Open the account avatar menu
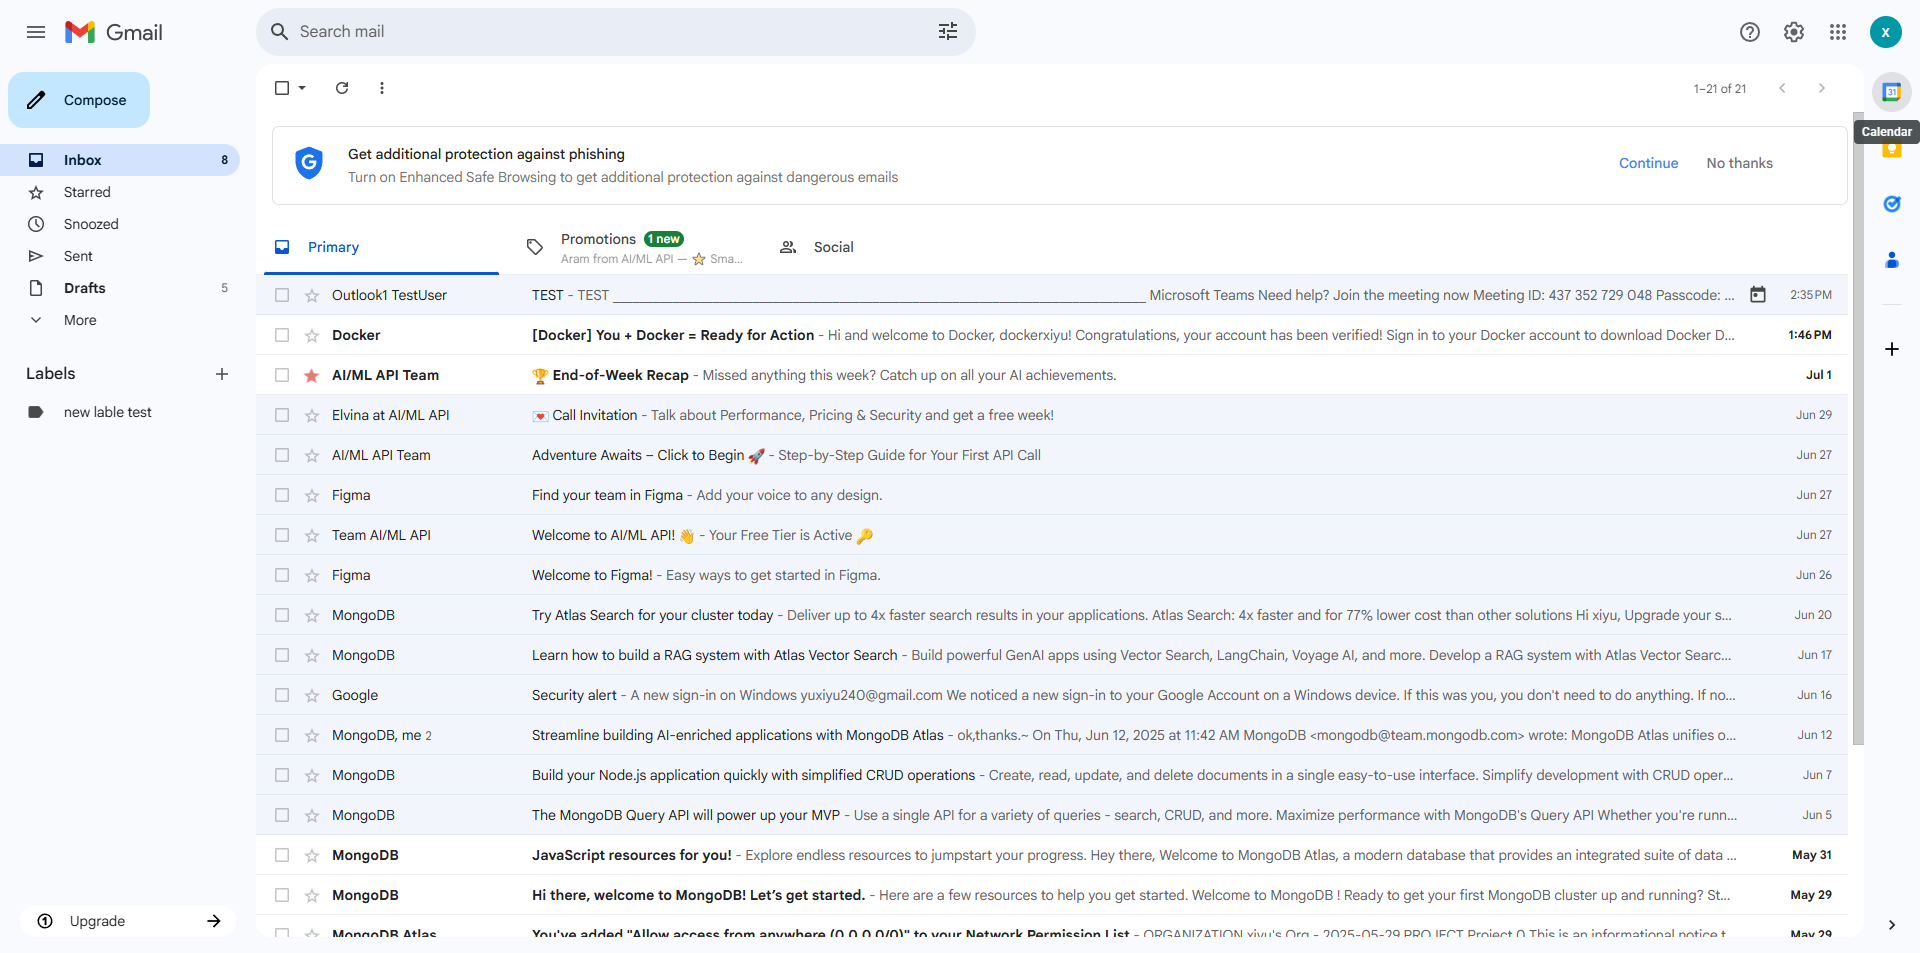Viewport: 1920px width, 953px height. tap(1886, 32)
